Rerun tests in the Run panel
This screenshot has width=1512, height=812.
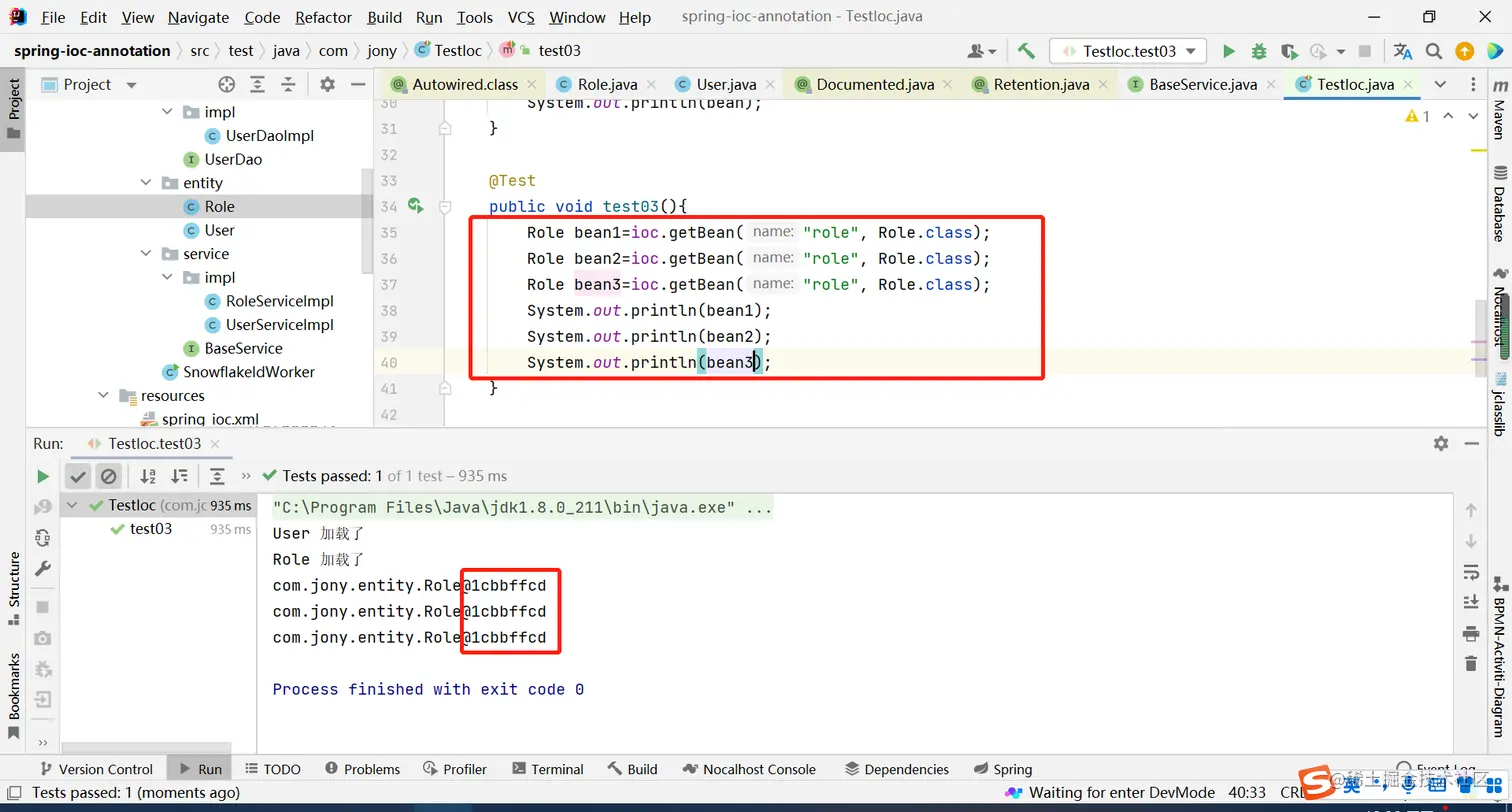42,476
